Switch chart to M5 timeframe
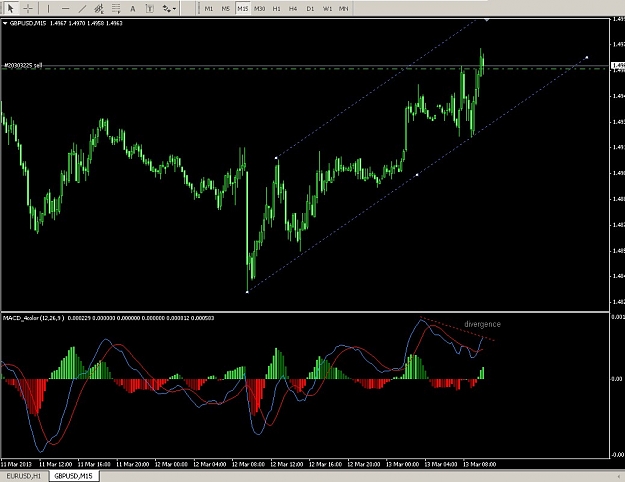 226,8
